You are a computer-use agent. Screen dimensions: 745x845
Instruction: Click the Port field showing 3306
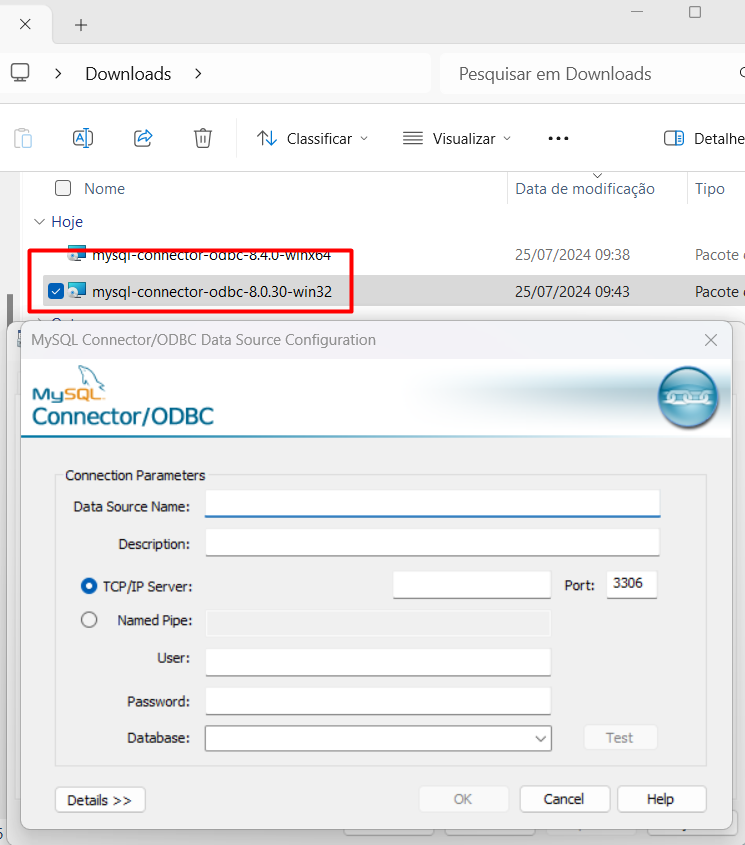tap(631, 585)
